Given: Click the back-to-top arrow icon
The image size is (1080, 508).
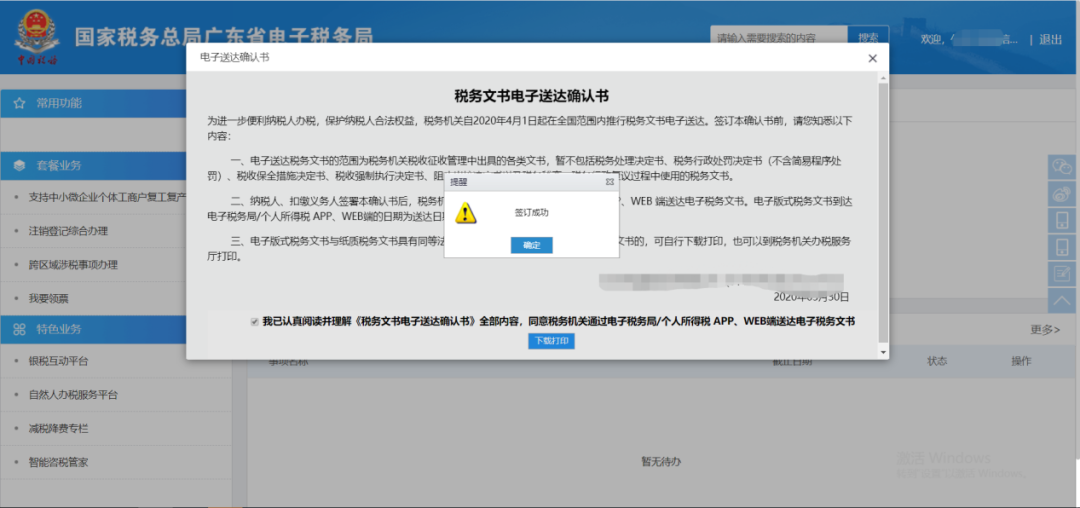Looking at the screenshot, I should [x=1062, y=299].
